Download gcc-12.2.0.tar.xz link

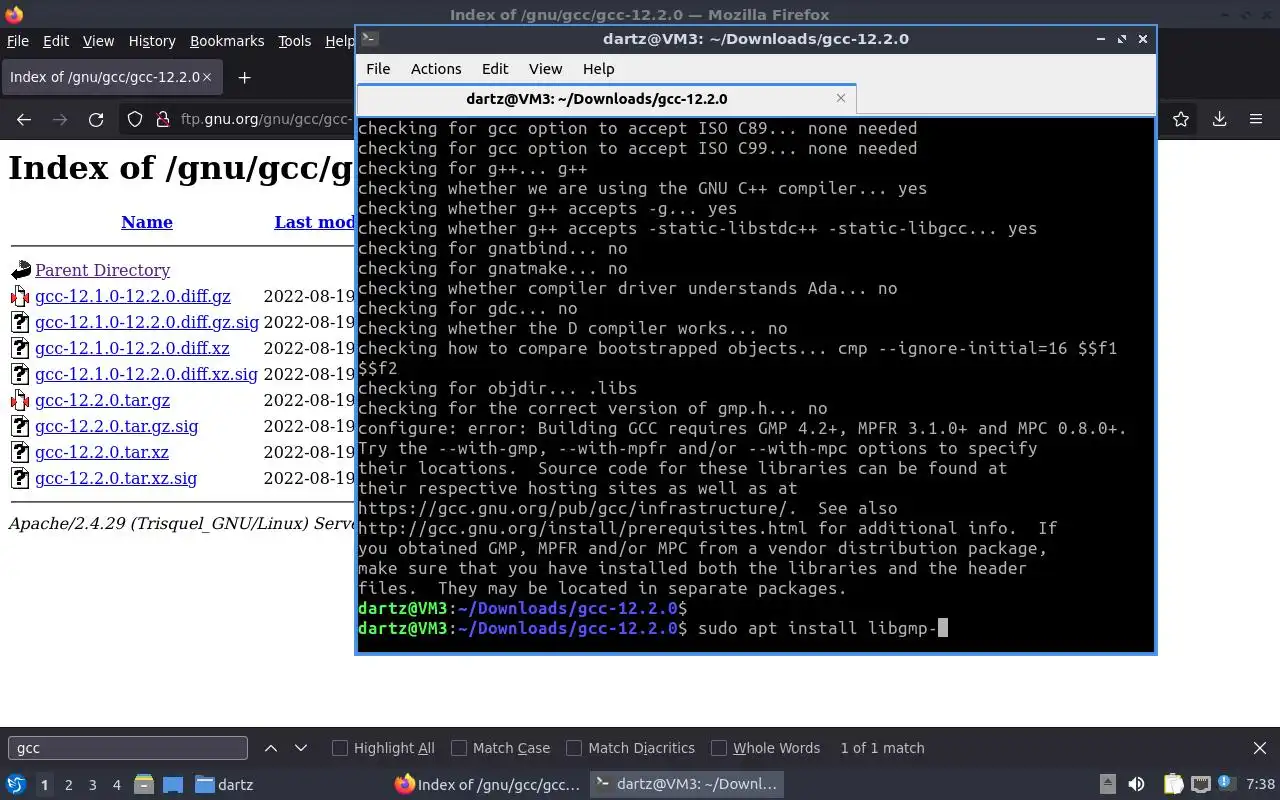(102, 452)
